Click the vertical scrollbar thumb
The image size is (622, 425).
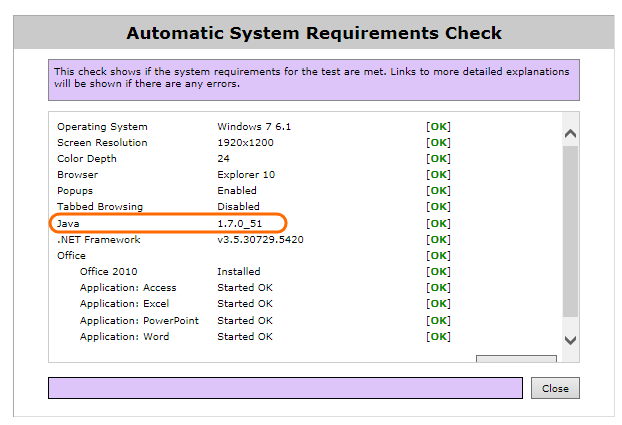tap(570, 230)
